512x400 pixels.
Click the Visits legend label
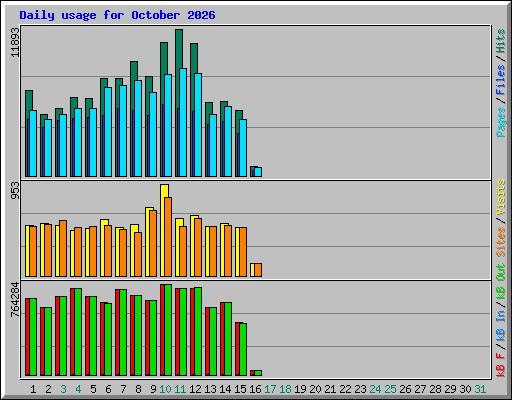(501, 198)
